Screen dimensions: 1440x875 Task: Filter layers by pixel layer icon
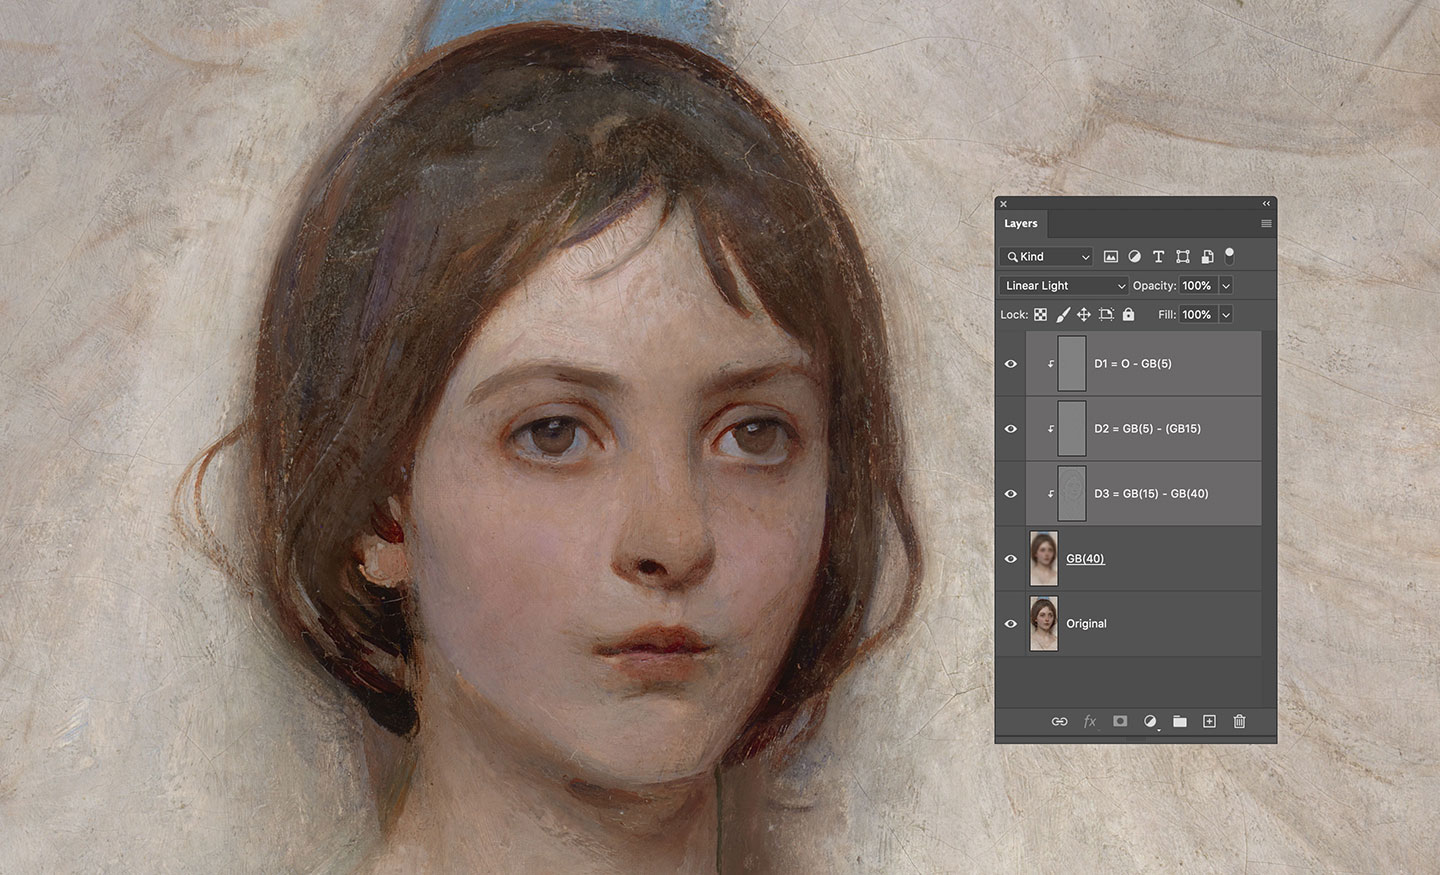click(1110, 257)
